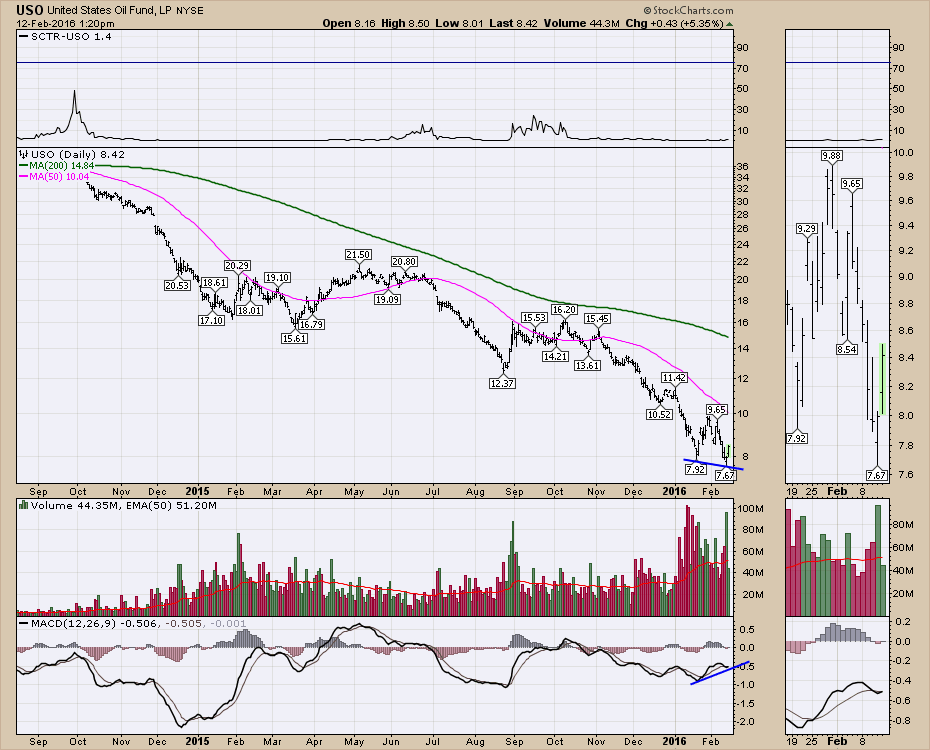Click the SCTR-USO 1.4 indicator label
930x750 pixels.
65,36
